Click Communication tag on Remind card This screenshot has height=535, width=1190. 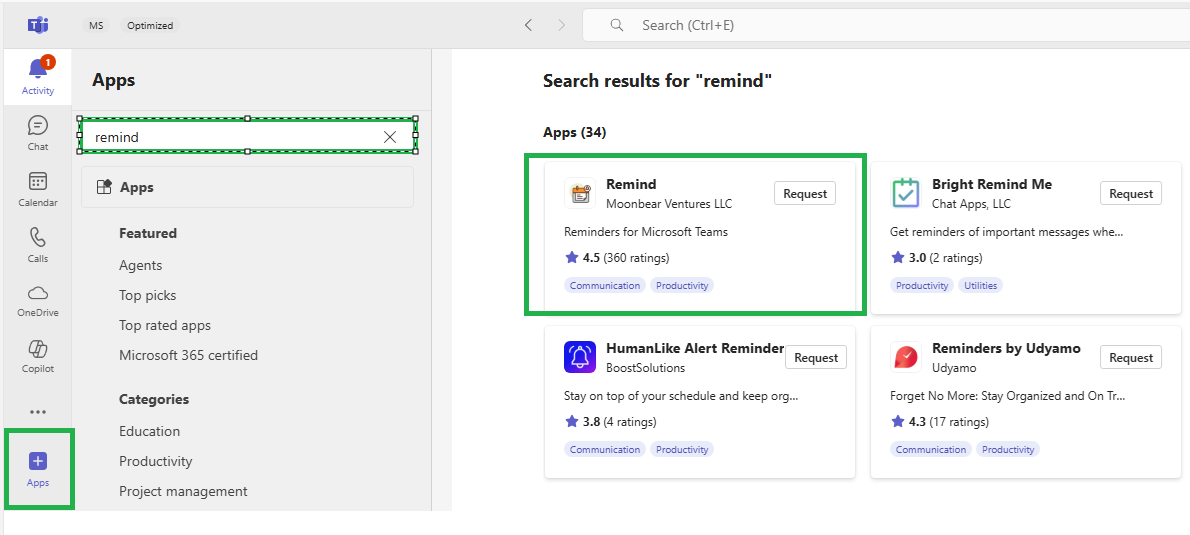tap(605, 285)
